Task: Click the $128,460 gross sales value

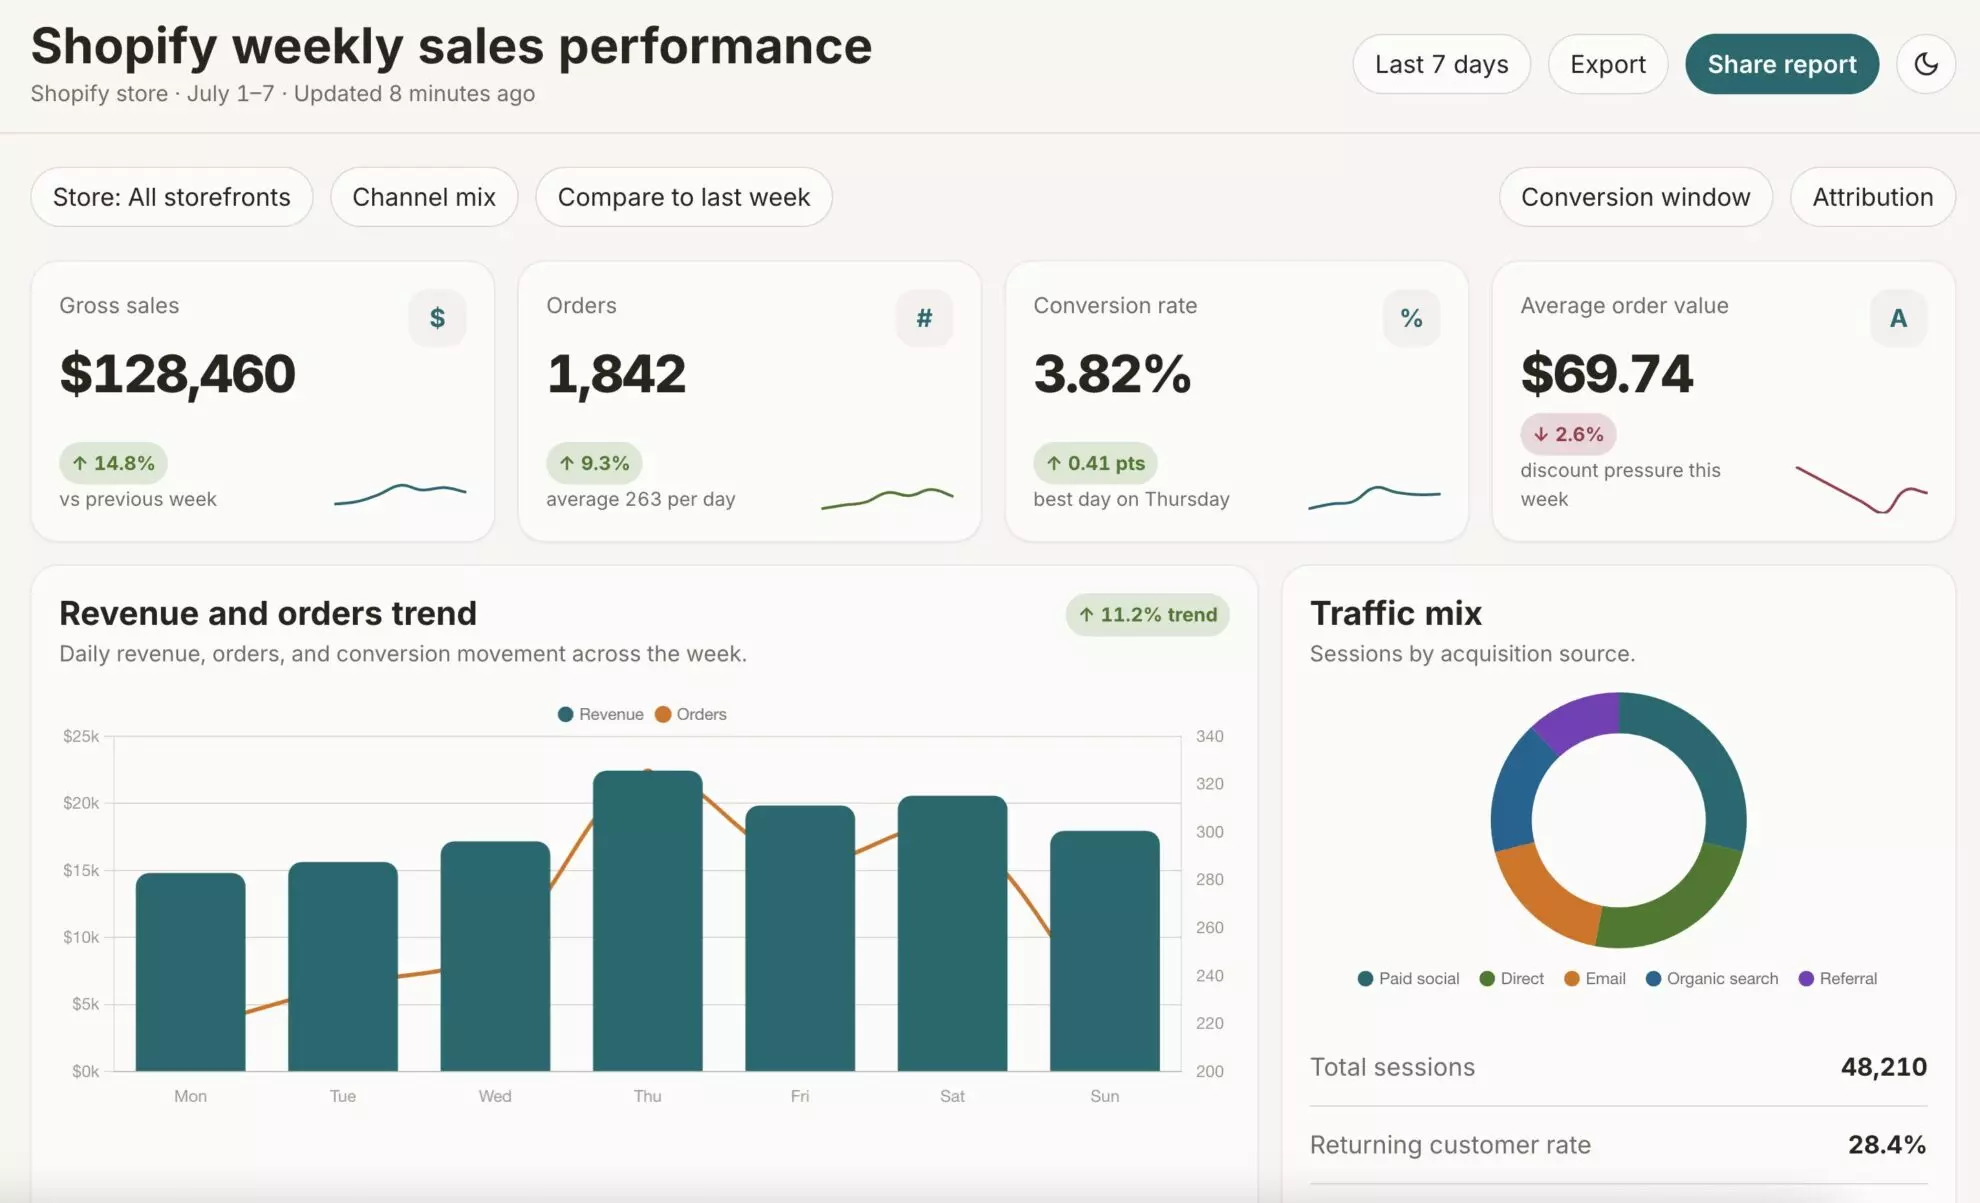Action: pyautogui.click(x=178, y=374)
